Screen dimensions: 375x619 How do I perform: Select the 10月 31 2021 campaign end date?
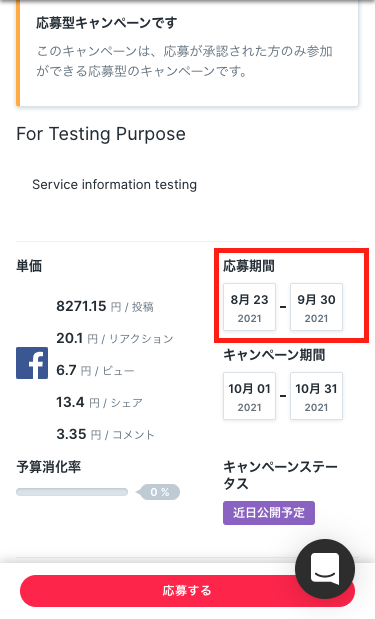pyautogui.click(x=316, y=396)
